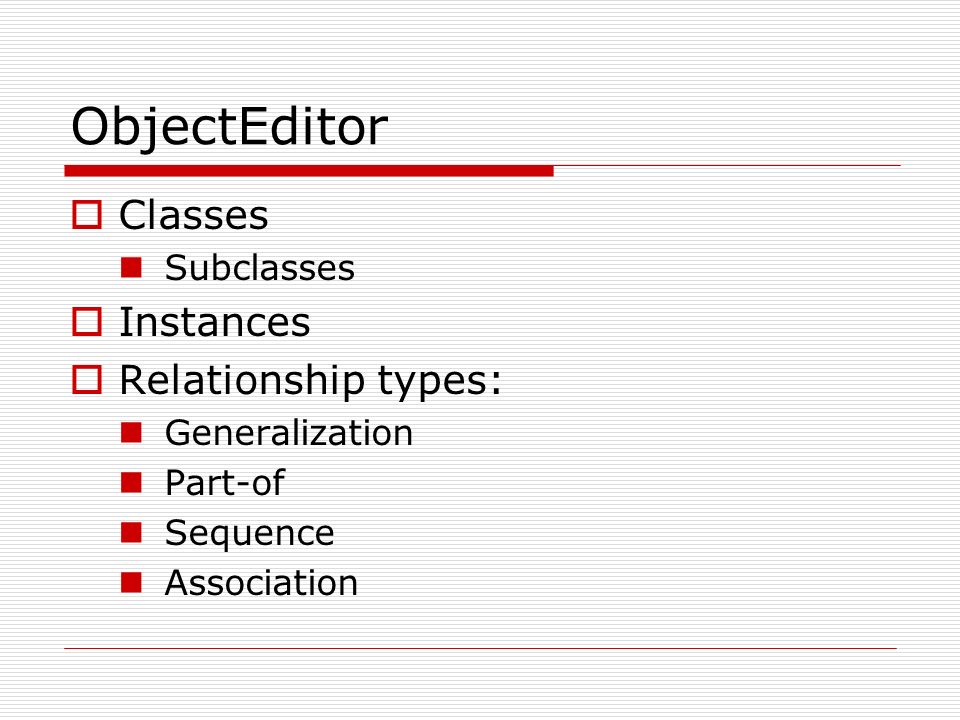Click the Subclasses sub-bullet text
This screenshot has width=960, height=720.
[260, 268]
